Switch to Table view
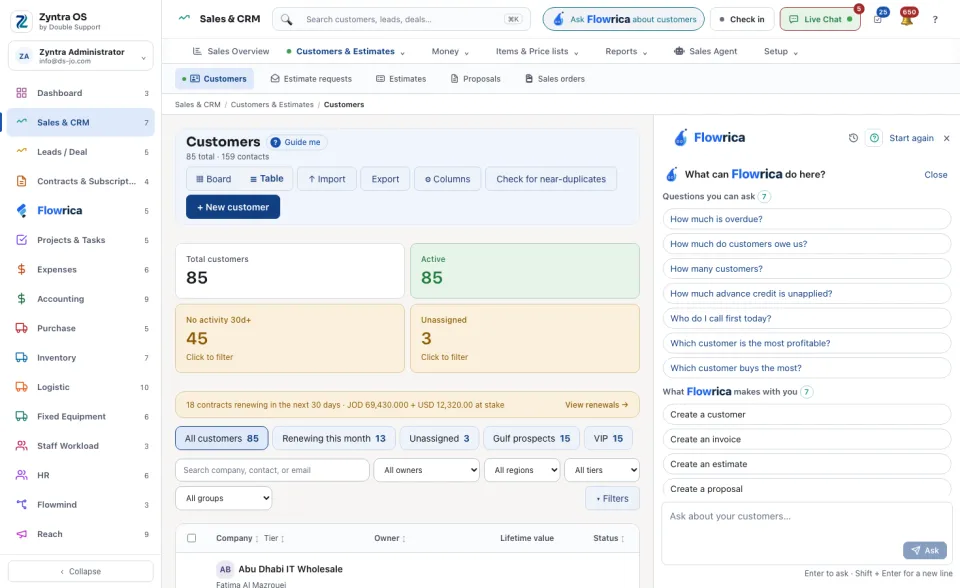The image size is (960, 588). point(266,179)
